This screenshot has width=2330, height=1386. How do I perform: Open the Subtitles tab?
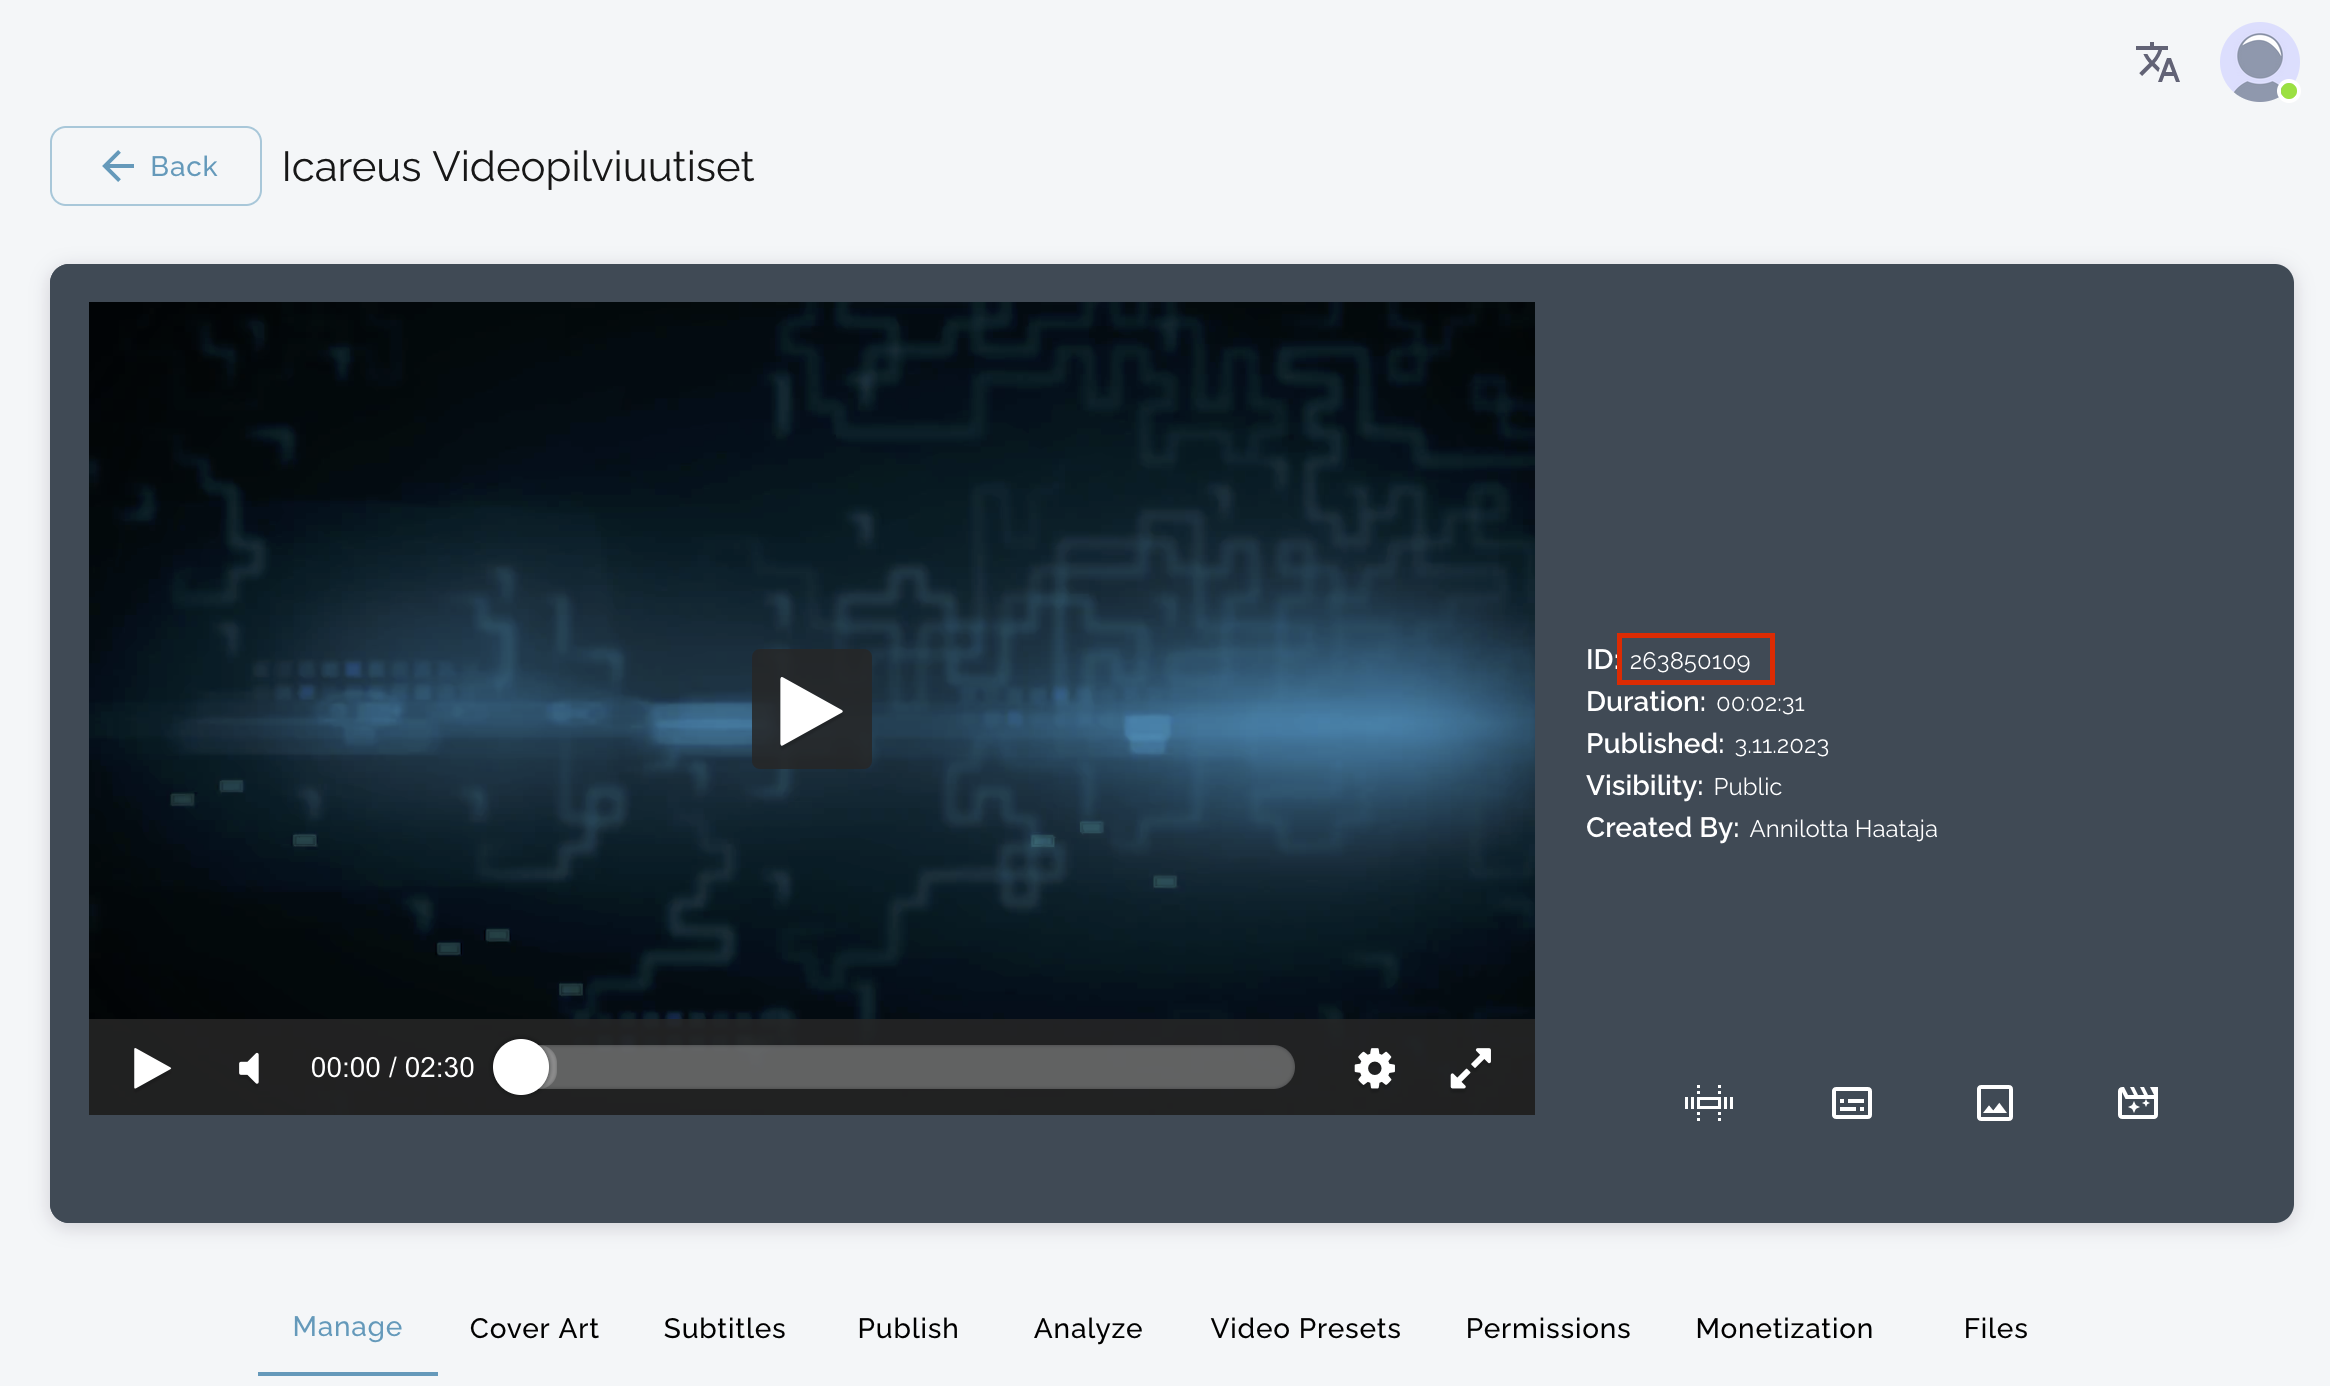724,1328
